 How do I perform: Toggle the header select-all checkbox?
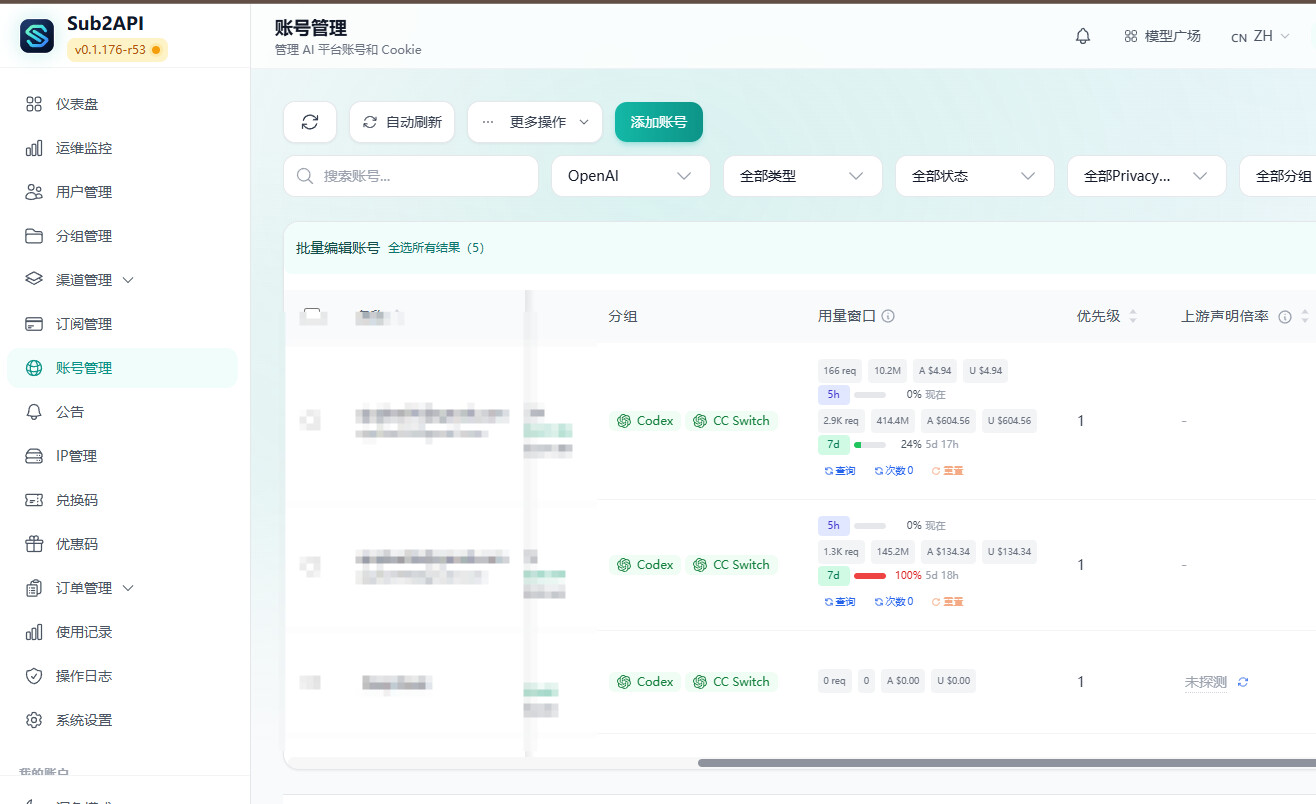click(312, 316)
